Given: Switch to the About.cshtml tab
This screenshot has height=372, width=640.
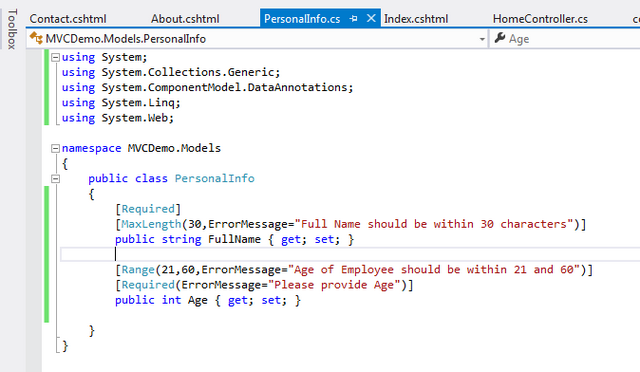Looking at the screenshot, I should tap(185, 19).
